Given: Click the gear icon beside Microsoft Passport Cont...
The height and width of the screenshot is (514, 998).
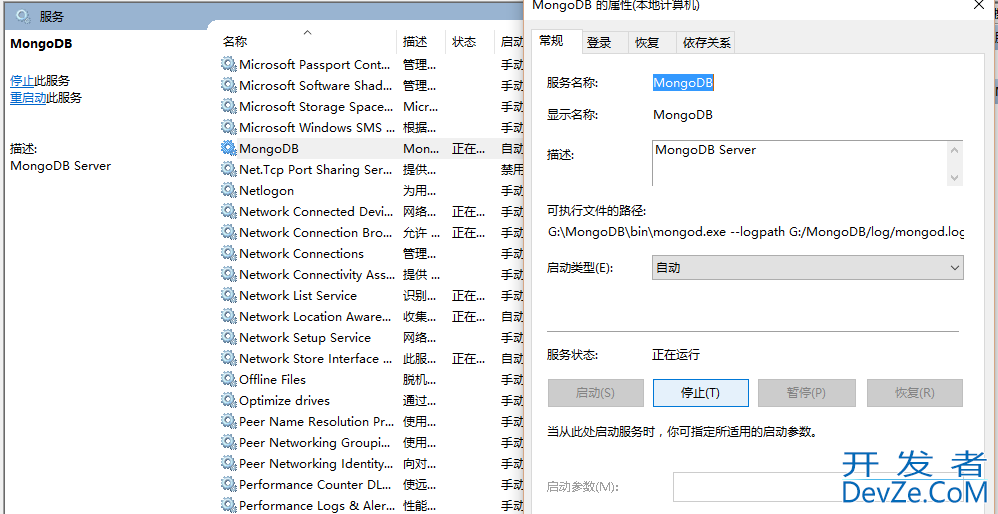Looking at the screenshot, I should (x=228, y=64).
